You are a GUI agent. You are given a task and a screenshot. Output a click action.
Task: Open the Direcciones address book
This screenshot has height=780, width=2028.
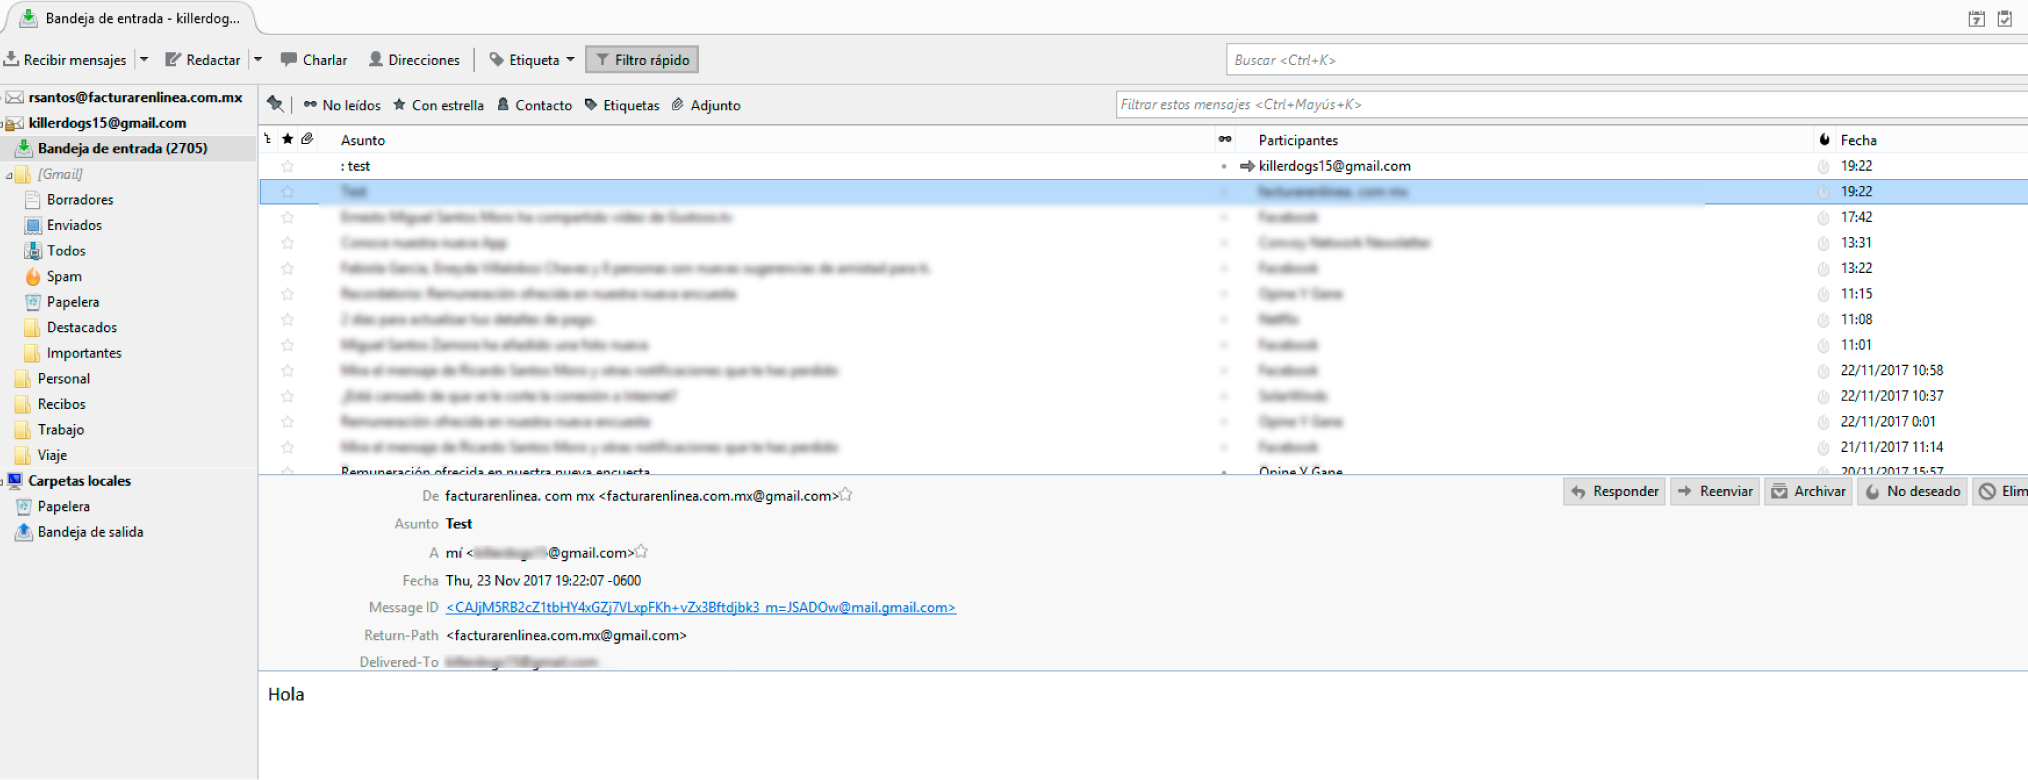(414, 60)
